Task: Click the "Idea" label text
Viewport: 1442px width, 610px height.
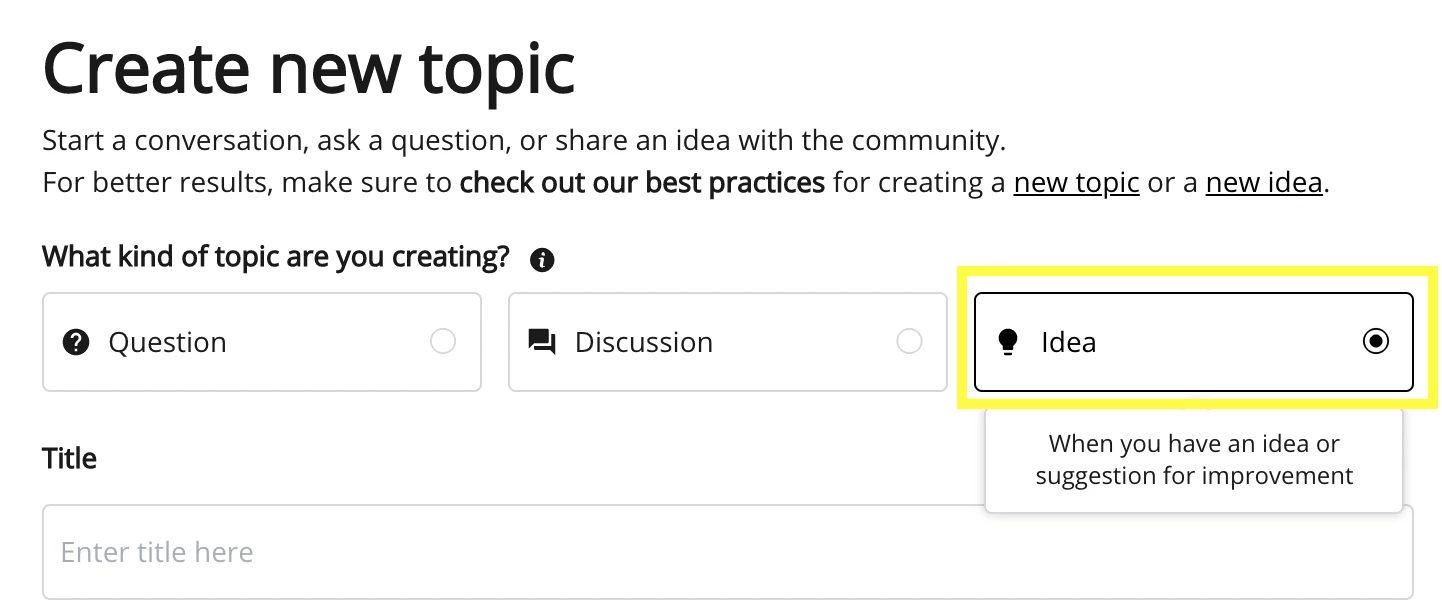Action: point(1068,342)
